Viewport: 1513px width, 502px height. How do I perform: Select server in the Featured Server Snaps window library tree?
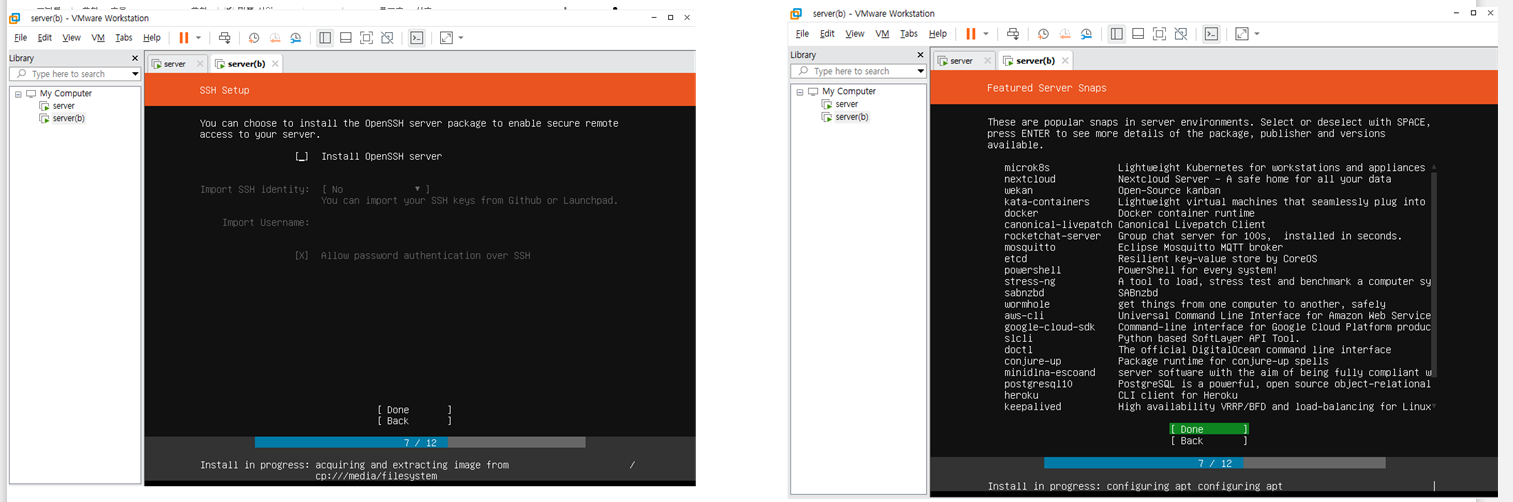(x=847, y=104)
